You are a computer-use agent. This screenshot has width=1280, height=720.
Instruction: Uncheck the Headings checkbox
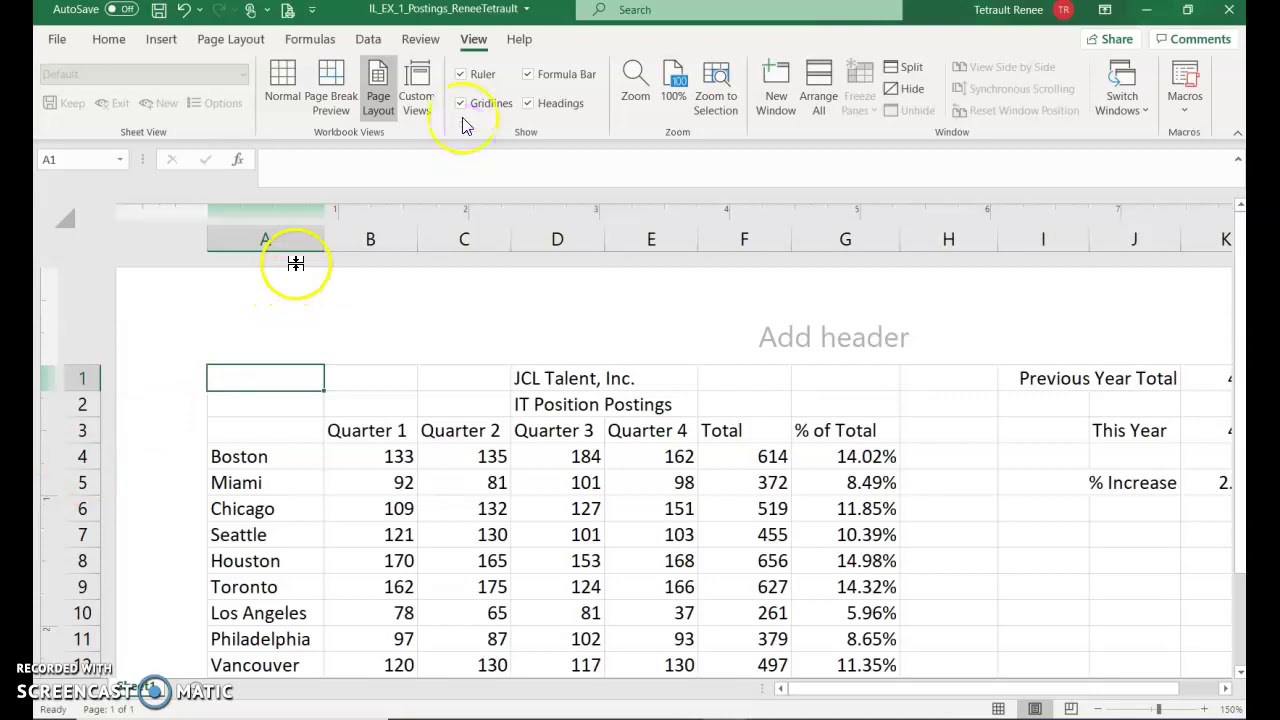click(x=528, y=103)
